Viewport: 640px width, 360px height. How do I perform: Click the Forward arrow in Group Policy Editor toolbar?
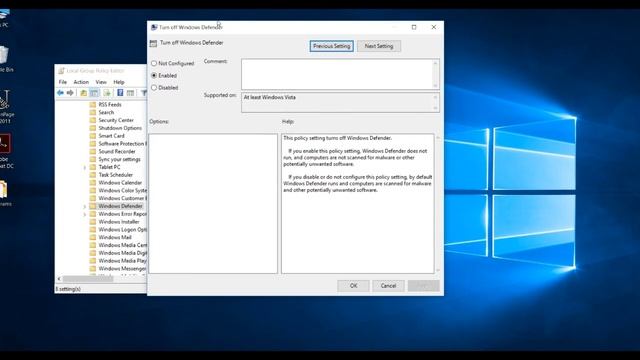tap(70, 93)
